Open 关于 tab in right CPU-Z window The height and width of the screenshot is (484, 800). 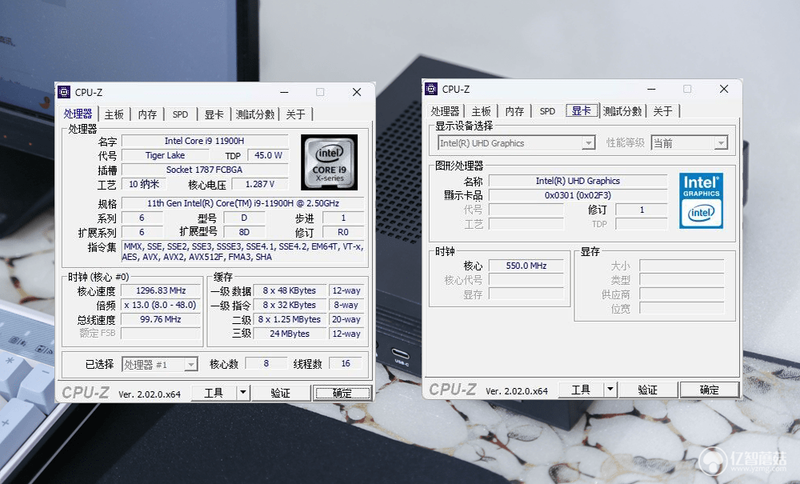[663, 111]
